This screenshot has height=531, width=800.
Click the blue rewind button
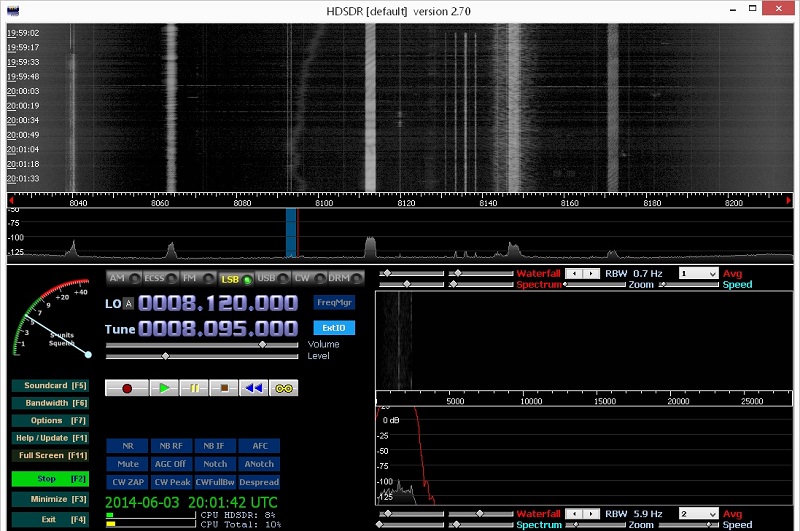[x=255, y=388]
